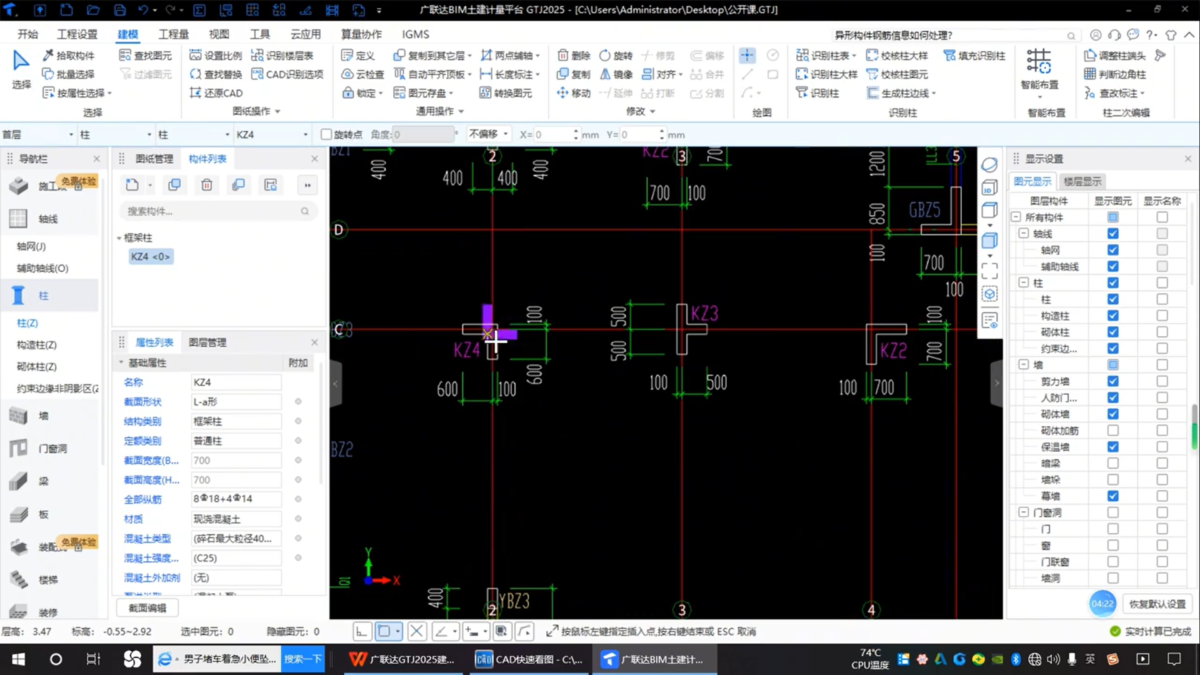Enable 显示图元 for 暗梁
1200x675 pixels.
click(x=1112, y=463)
